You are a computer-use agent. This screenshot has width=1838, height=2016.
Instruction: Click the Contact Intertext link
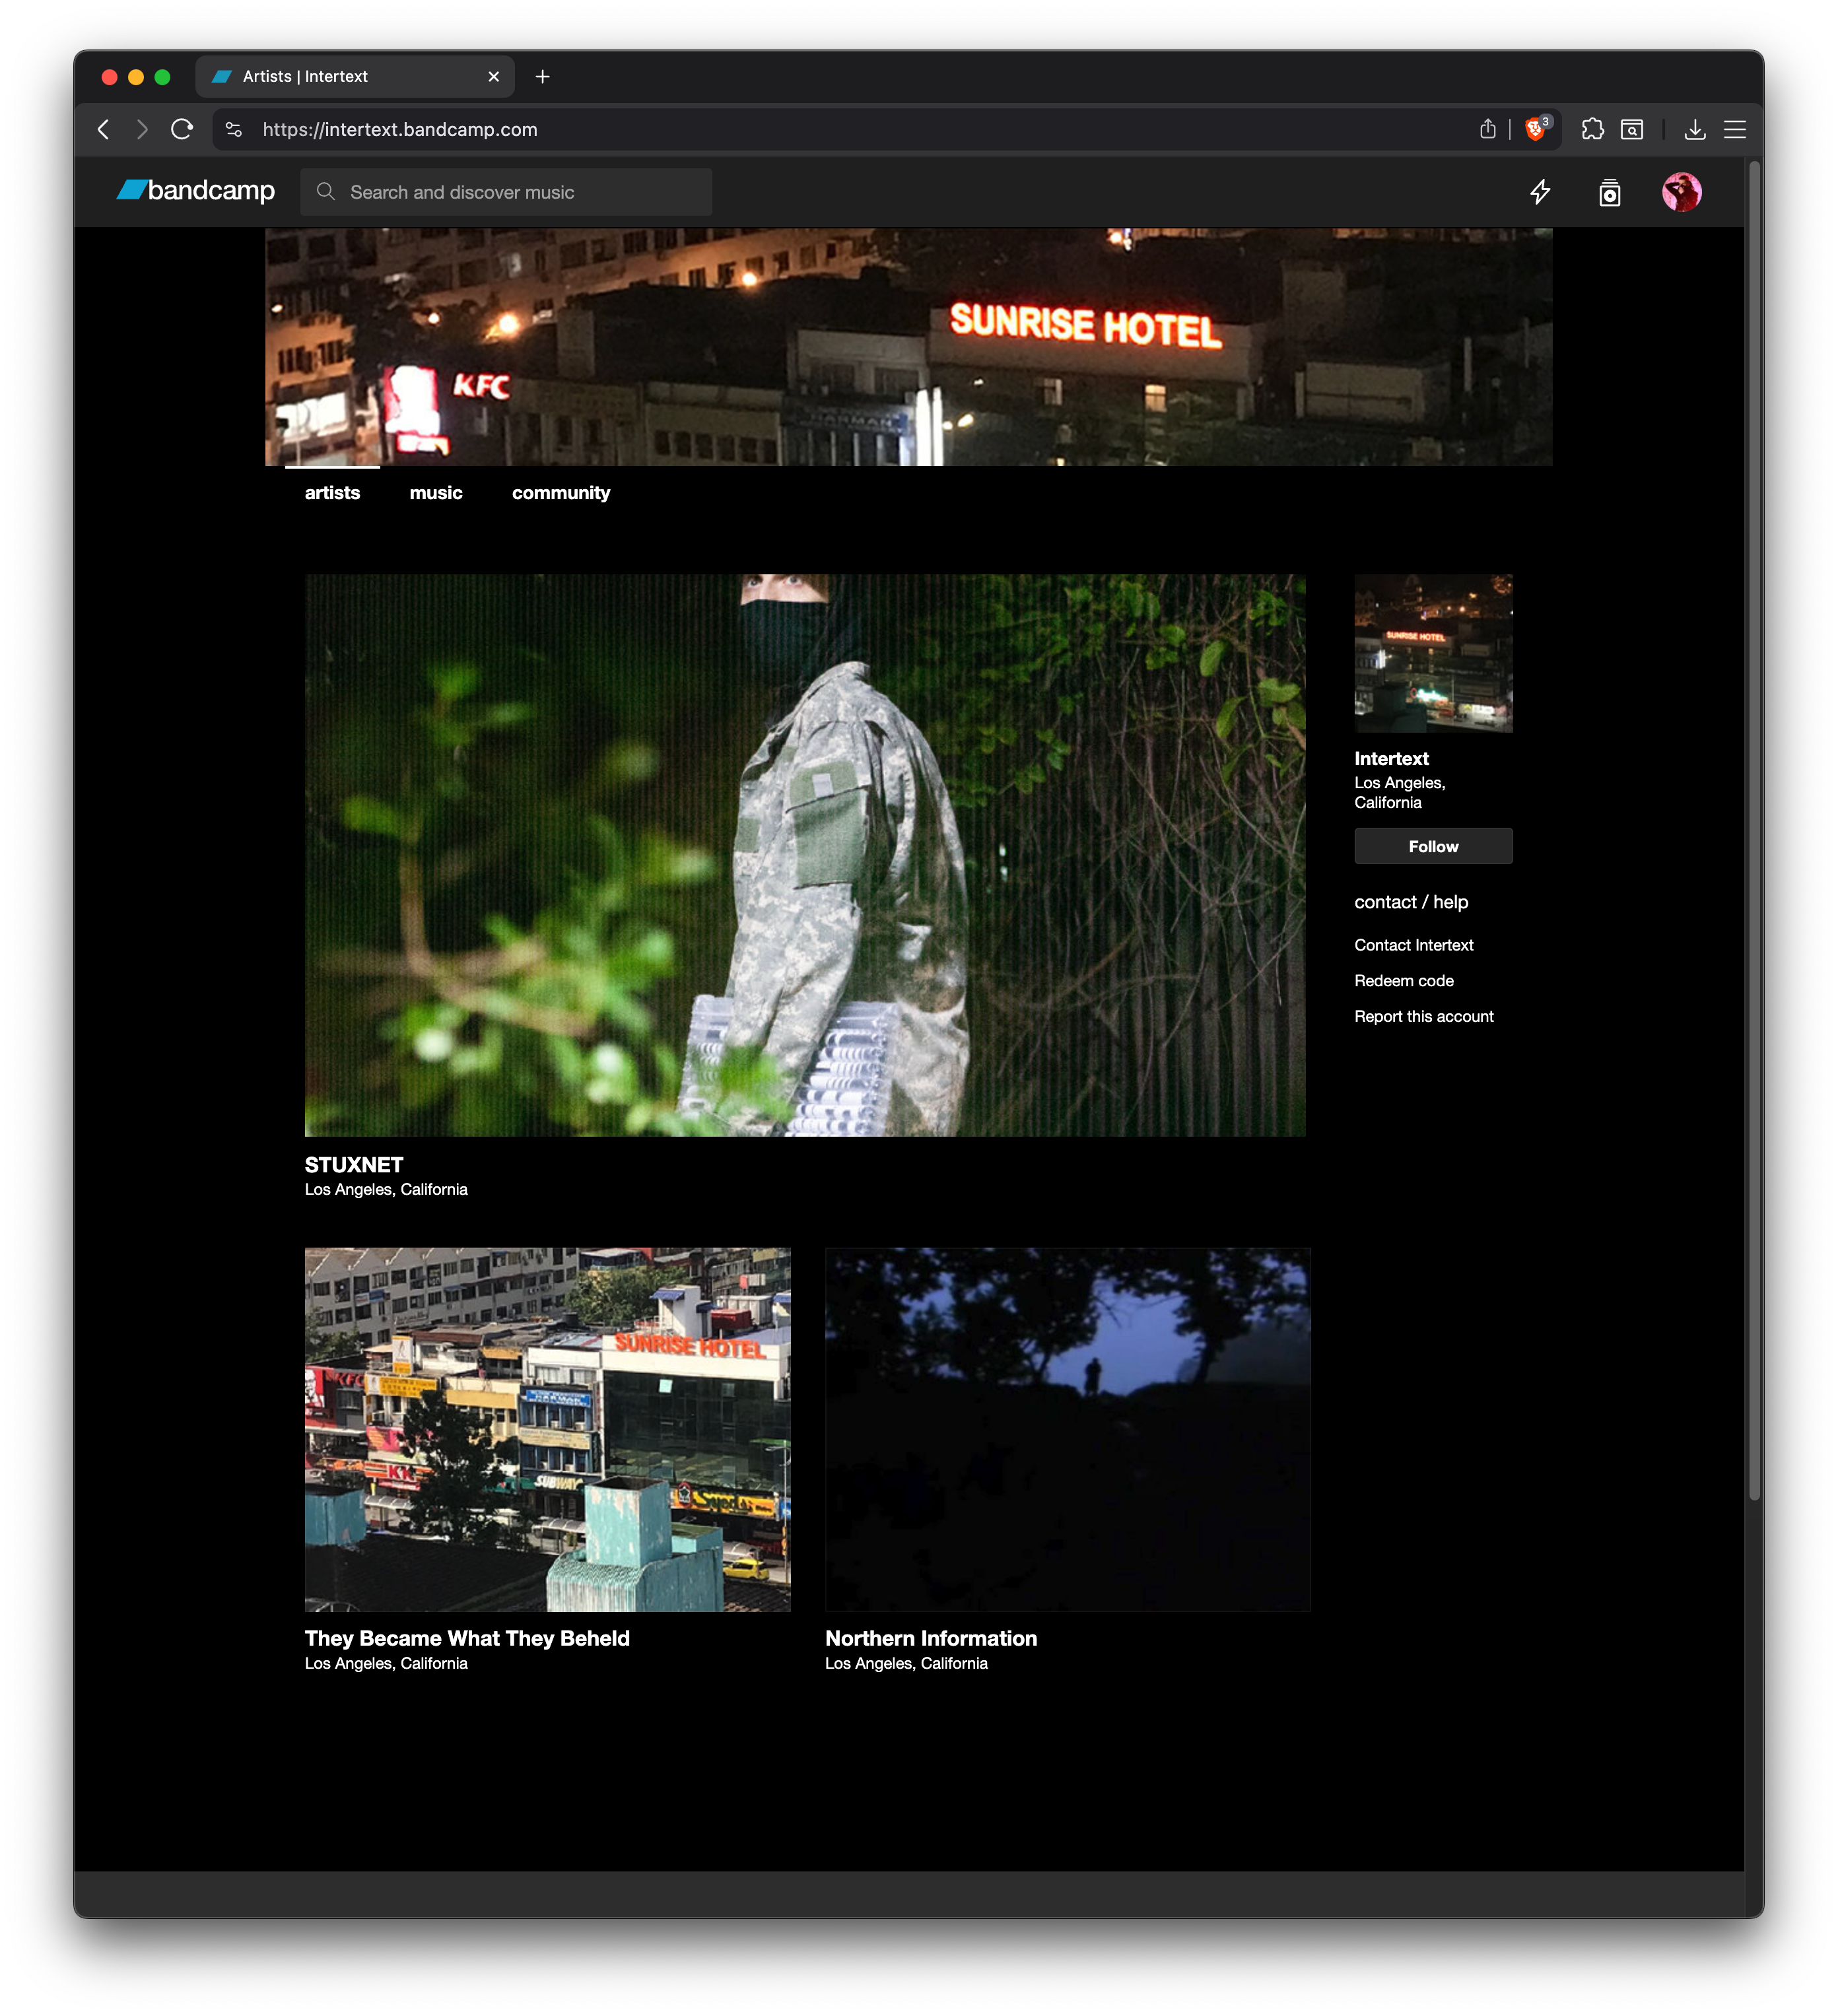click(1413, 945)
